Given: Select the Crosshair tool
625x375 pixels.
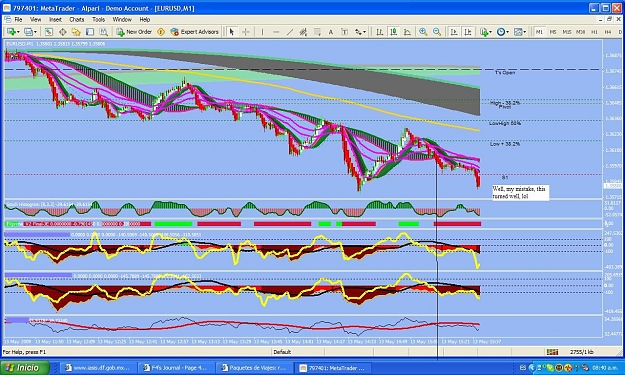Looking at the screenshot, I should [x=246, y=32].
